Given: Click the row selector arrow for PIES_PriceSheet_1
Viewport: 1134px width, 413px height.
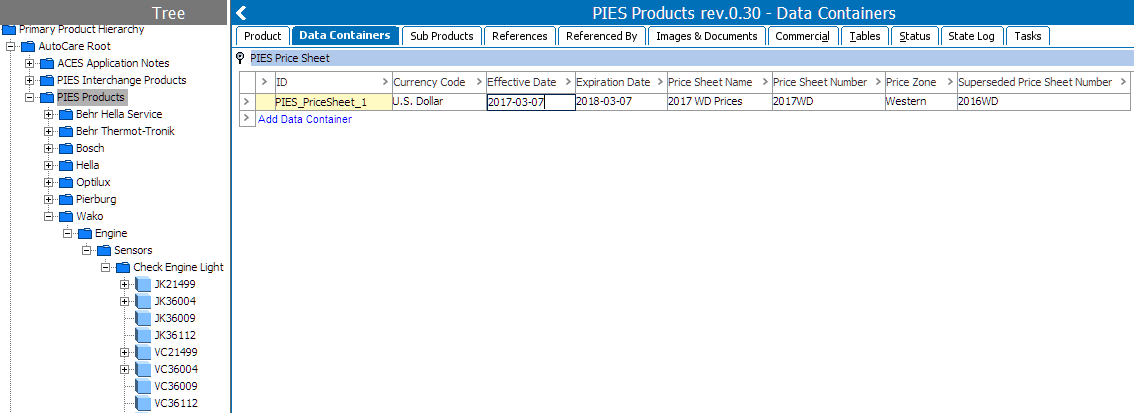Looking at the screenshot, I should tap(247, 102).
